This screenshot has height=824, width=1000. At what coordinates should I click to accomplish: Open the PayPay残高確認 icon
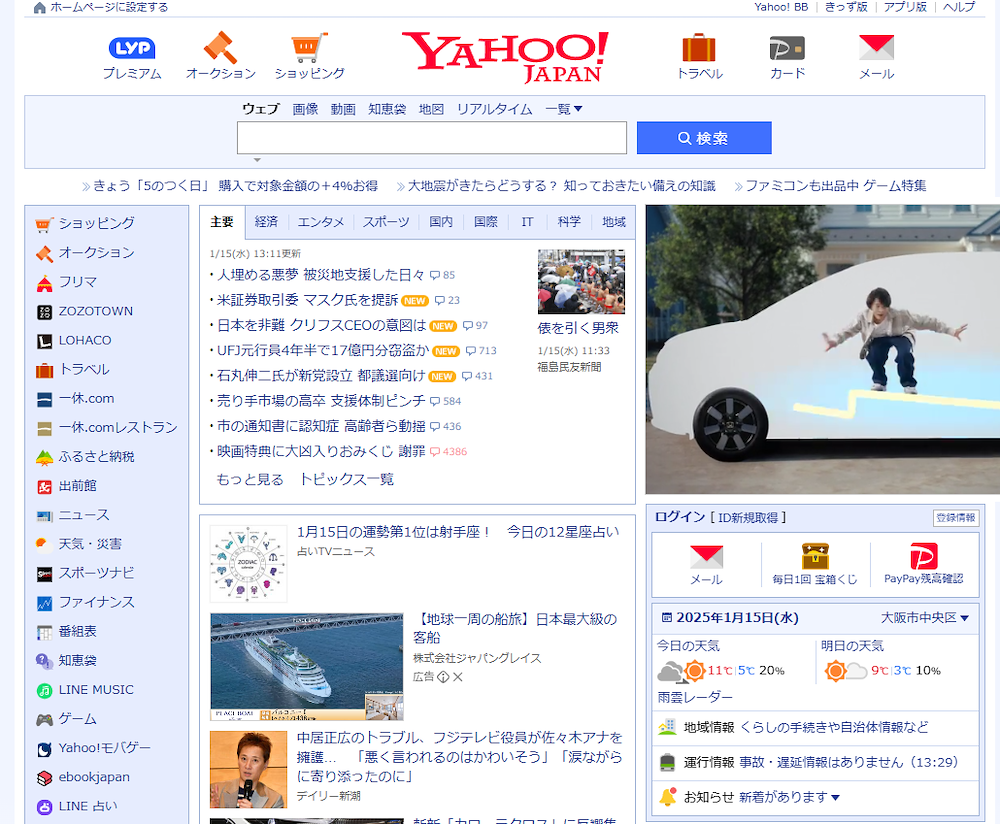[923, 556]
